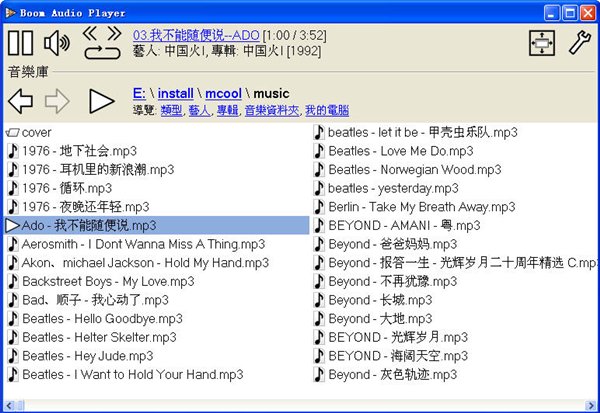Go forward with the grayed right arrow
Screen dimensions: 600x413
click(57, 101)
